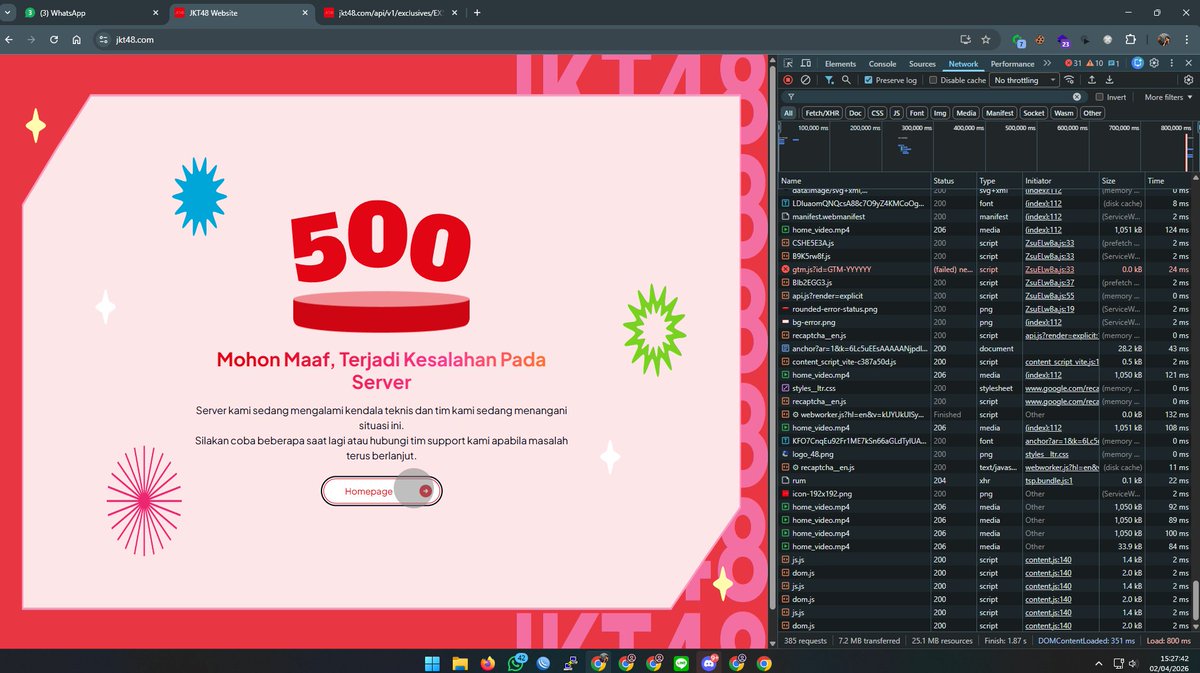Bookmark this page with star icon
Viewport: 1200px width, 673px height.
[986, 40]
